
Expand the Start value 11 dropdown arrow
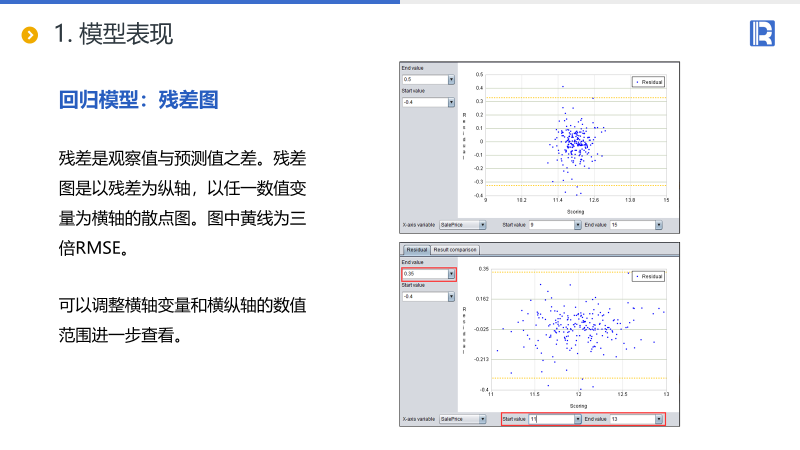578,419
